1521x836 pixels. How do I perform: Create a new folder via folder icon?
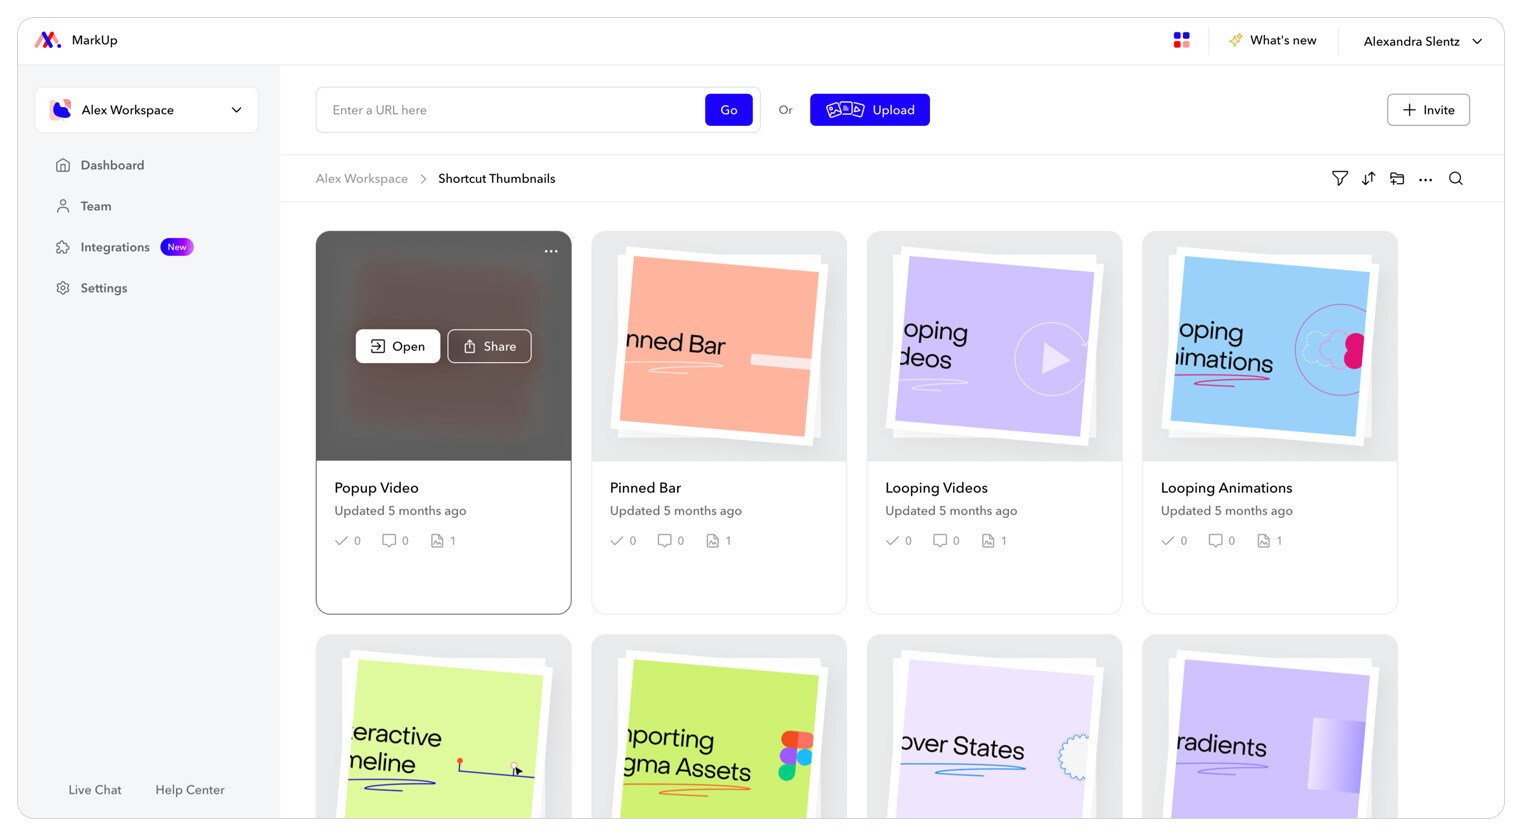point(1397,178)
